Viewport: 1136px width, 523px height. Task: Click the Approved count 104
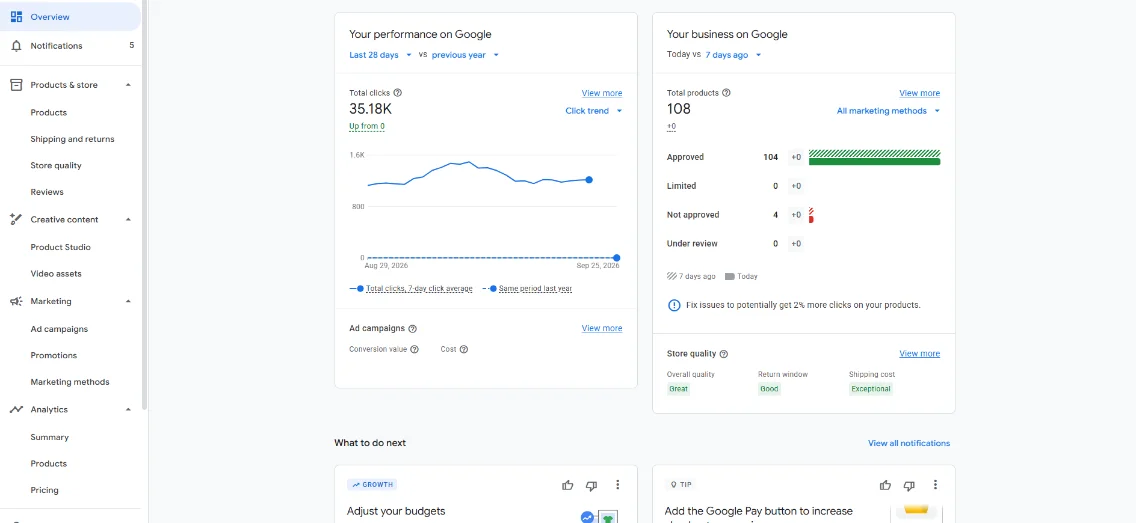(770, 157)
